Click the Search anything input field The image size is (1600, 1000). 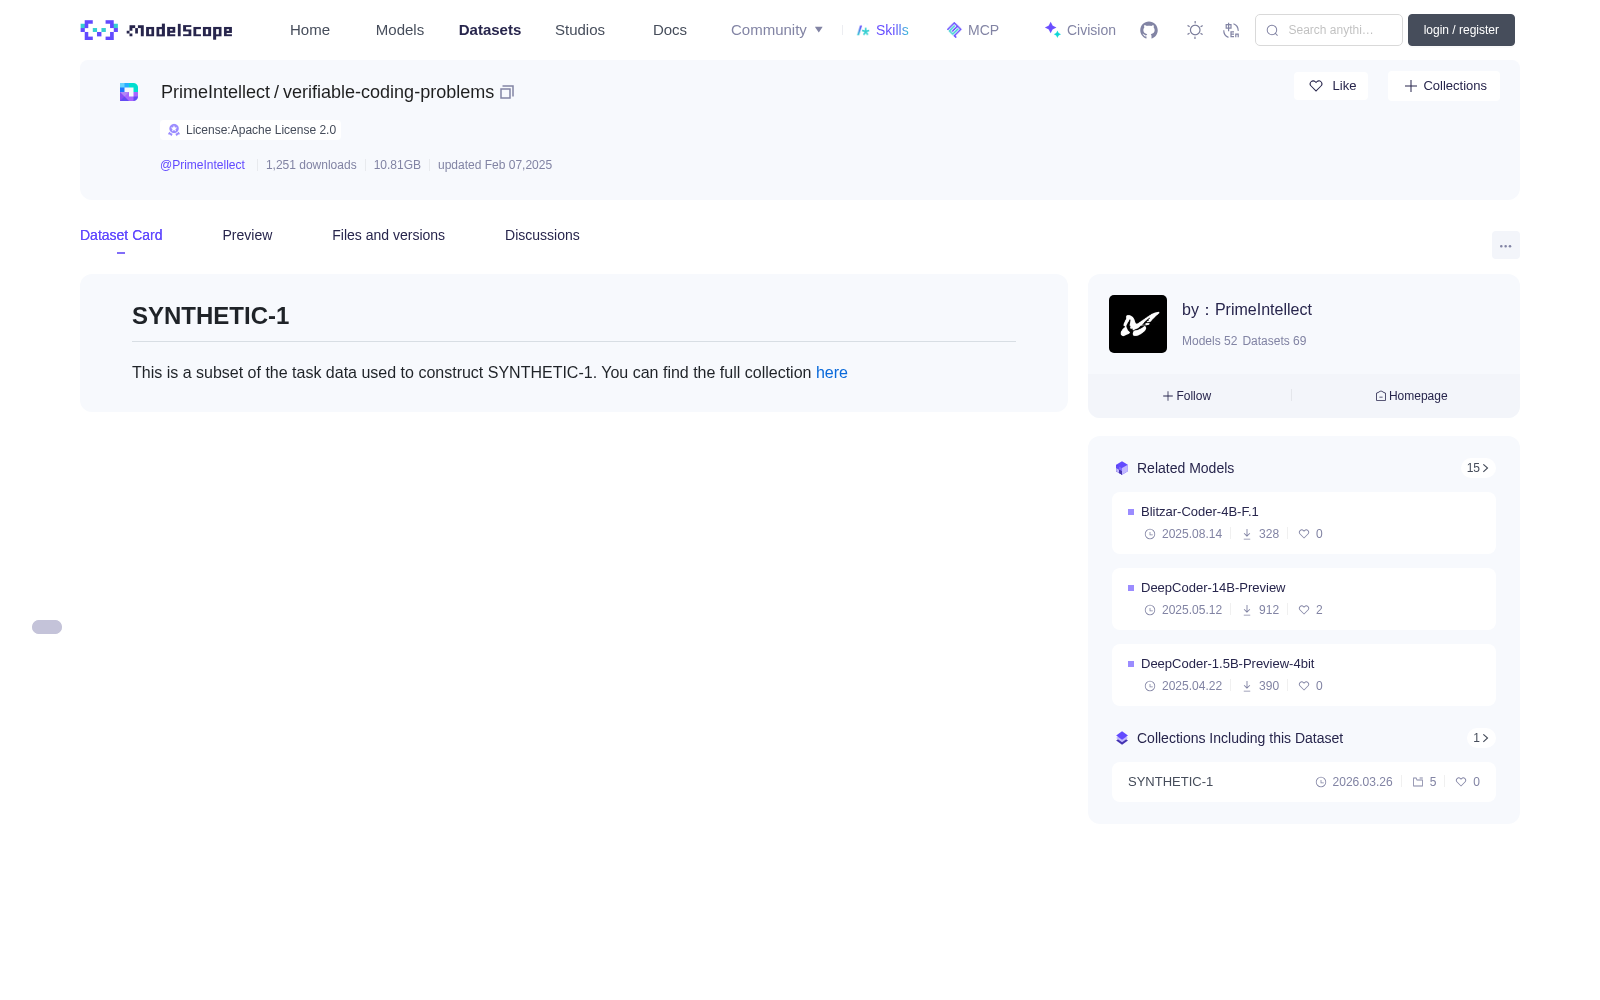[x=1329, y=30]
